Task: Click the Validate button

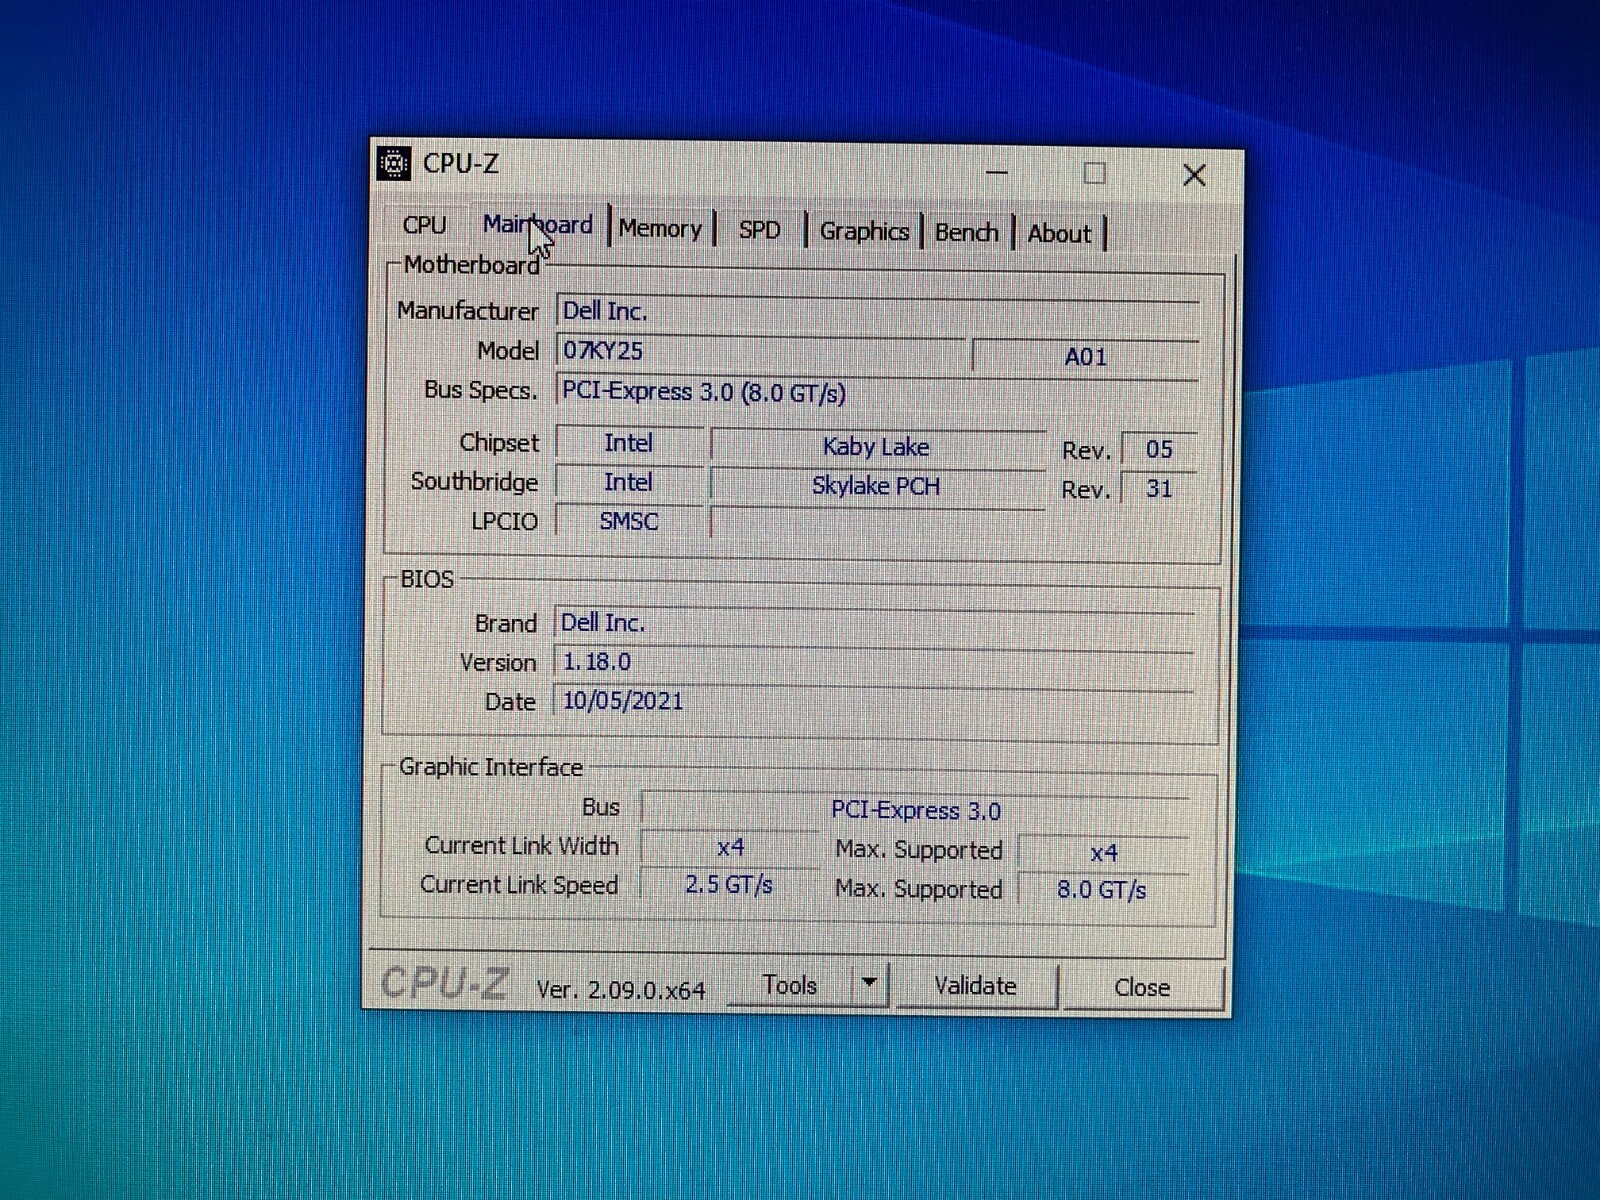Action: pos(975,986)
